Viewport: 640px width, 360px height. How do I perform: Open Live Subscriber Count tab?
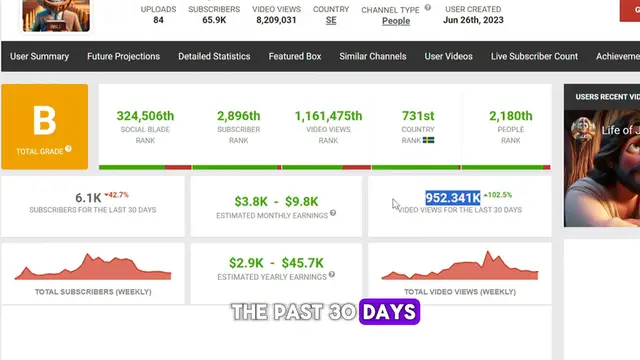[534, 56]
